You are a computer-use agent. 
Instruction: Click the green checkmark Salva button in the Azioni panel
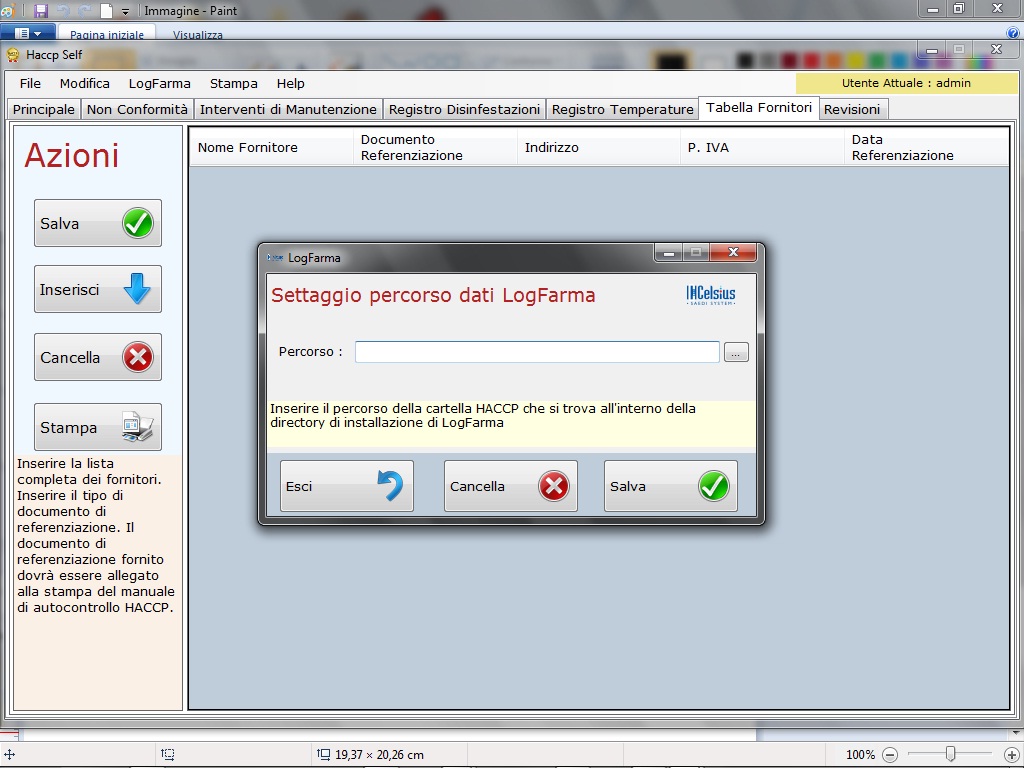click(x=98, y=224)
